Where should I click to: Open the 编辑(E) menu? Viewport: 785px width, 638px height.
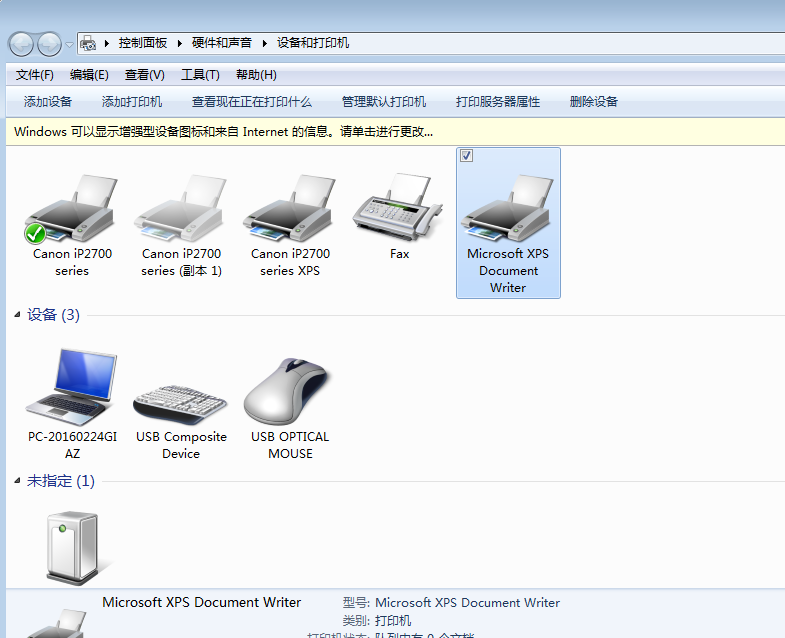coord(89,75)
